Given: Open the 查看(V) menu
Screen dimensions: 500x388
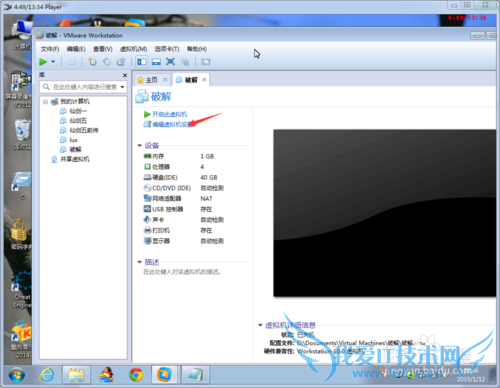Looking at the screenshot, I should click(x=103, y=49).
